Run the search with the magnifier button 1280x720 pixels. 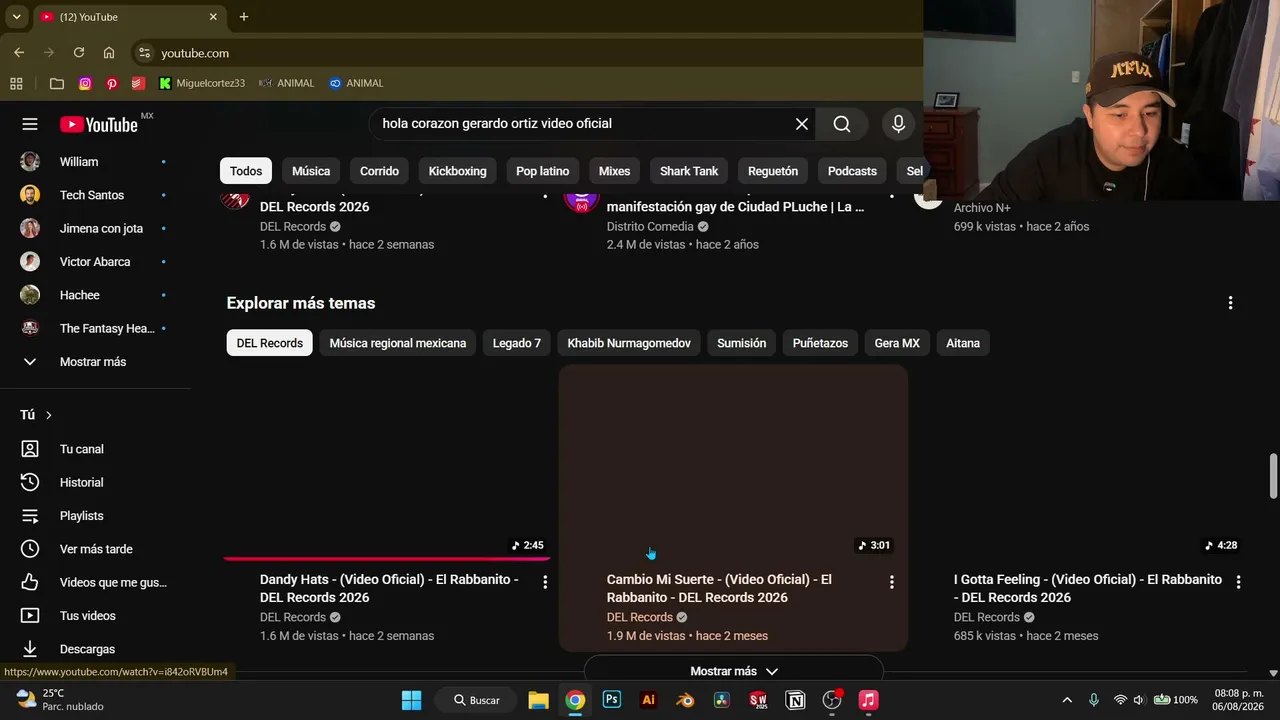(x=842, y=124)
